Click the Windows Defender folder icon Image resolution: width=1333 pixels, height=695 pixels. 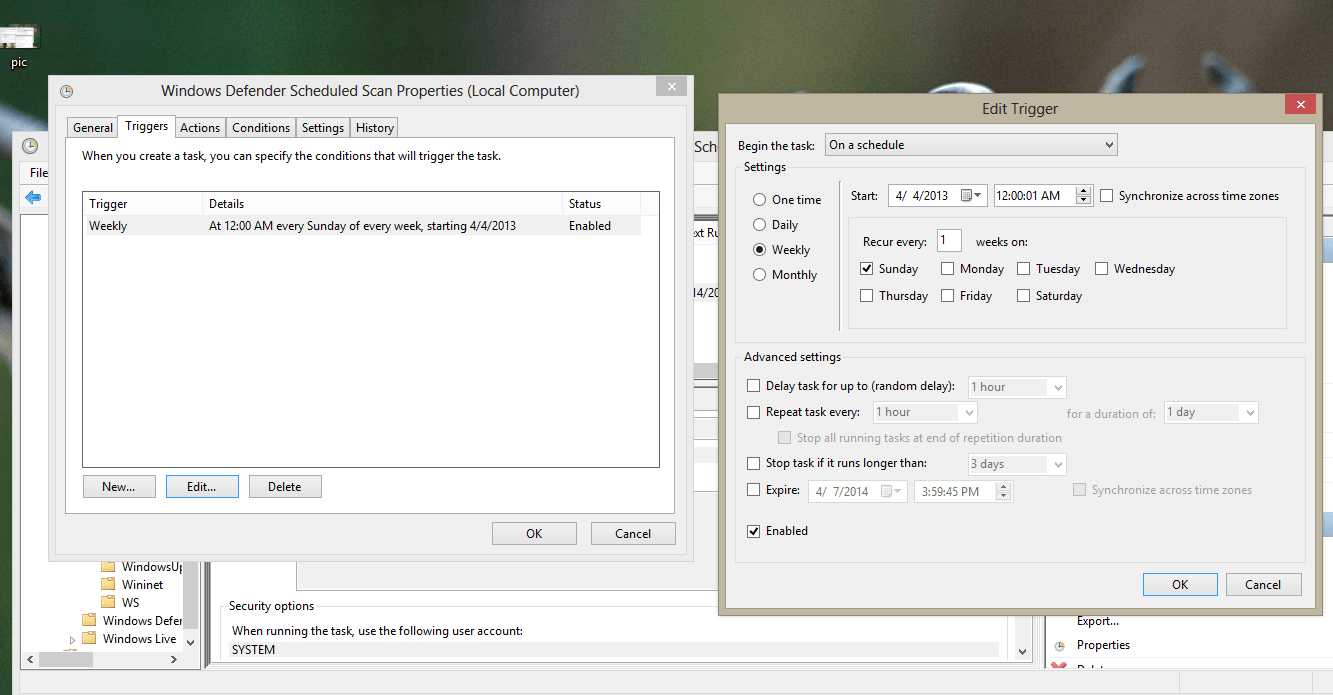89,621
